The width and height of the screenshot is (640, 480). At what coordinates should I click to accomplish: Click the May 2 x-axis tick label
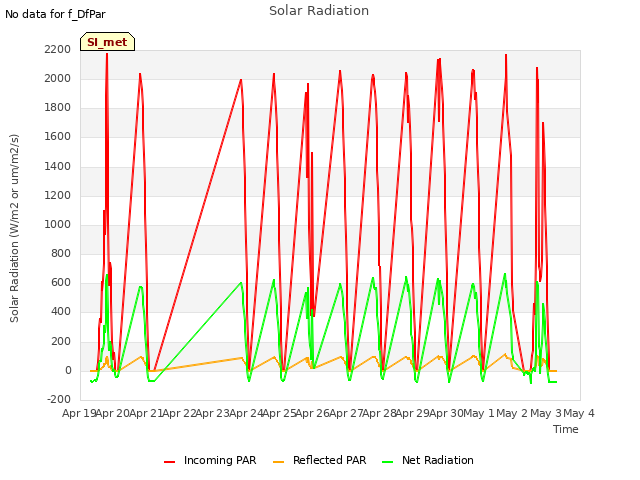point(512,413)
